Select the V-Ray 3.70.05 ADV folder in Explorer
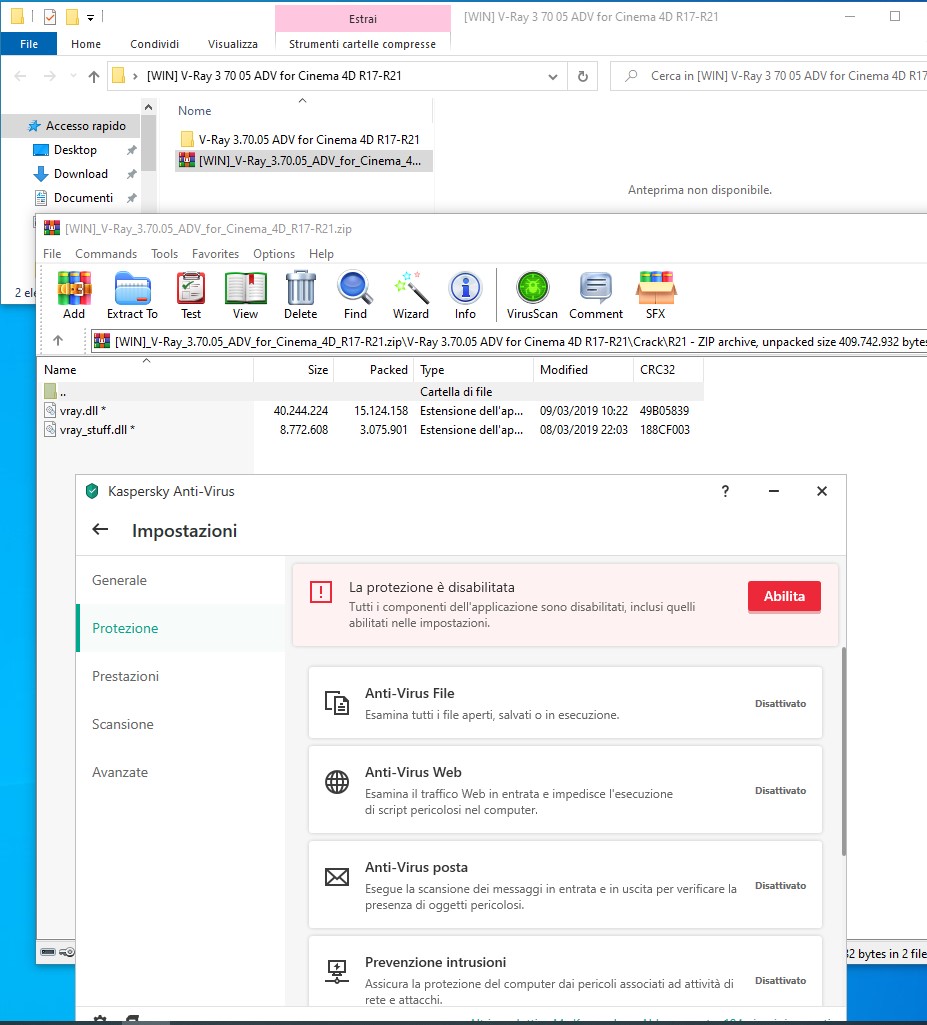Viewport: 927px width, 1025px height. click(x=303, y=139)
